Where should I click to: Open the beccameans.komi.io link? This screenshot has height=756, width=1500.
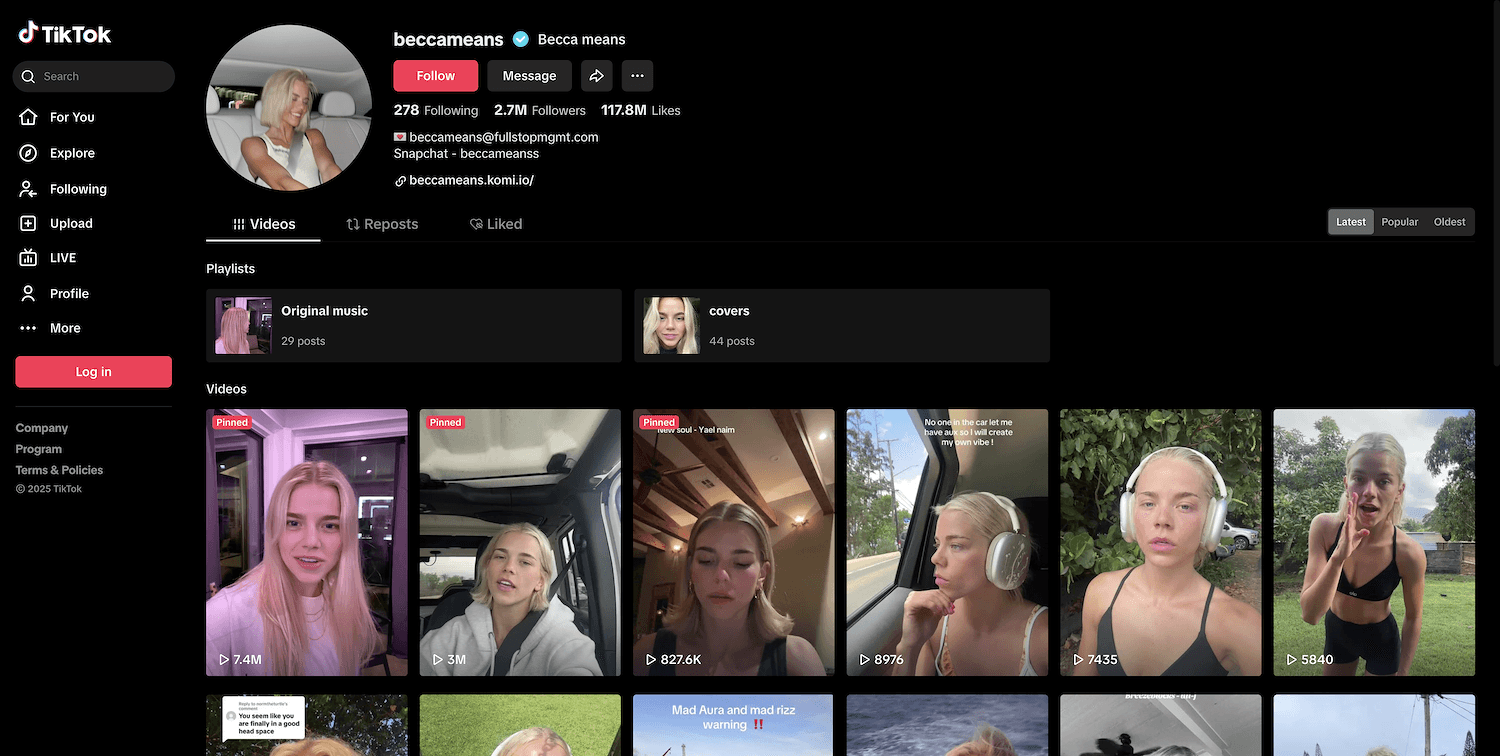471,180
